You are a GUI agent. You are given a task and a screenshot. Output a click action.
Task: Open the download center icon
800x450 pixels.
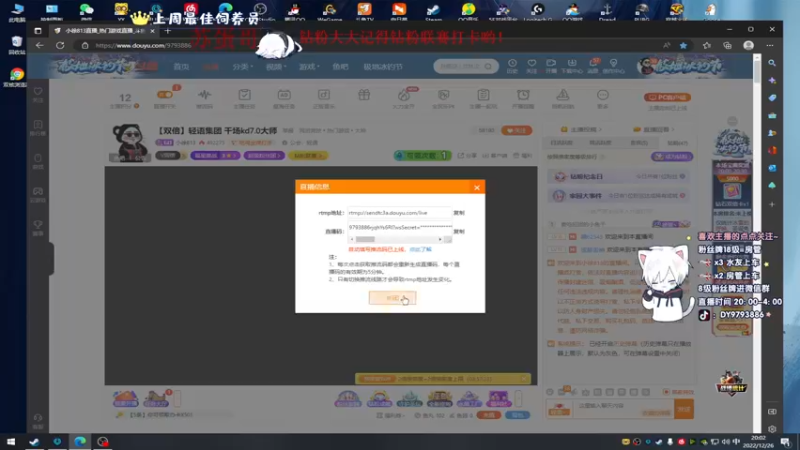(x=571, y=66)
